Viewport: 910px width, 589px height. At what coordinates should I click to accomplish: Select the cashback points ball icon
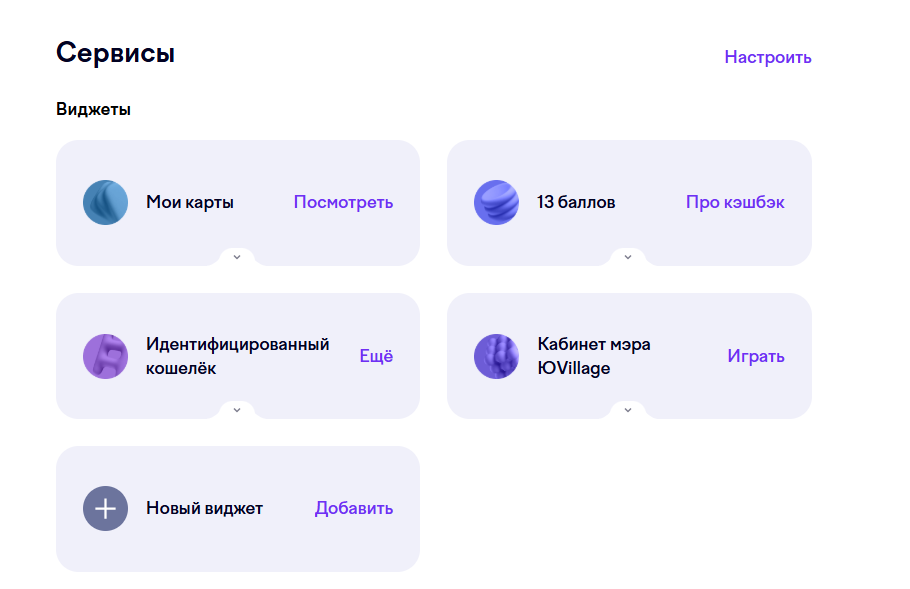click(x=496, y=202)
